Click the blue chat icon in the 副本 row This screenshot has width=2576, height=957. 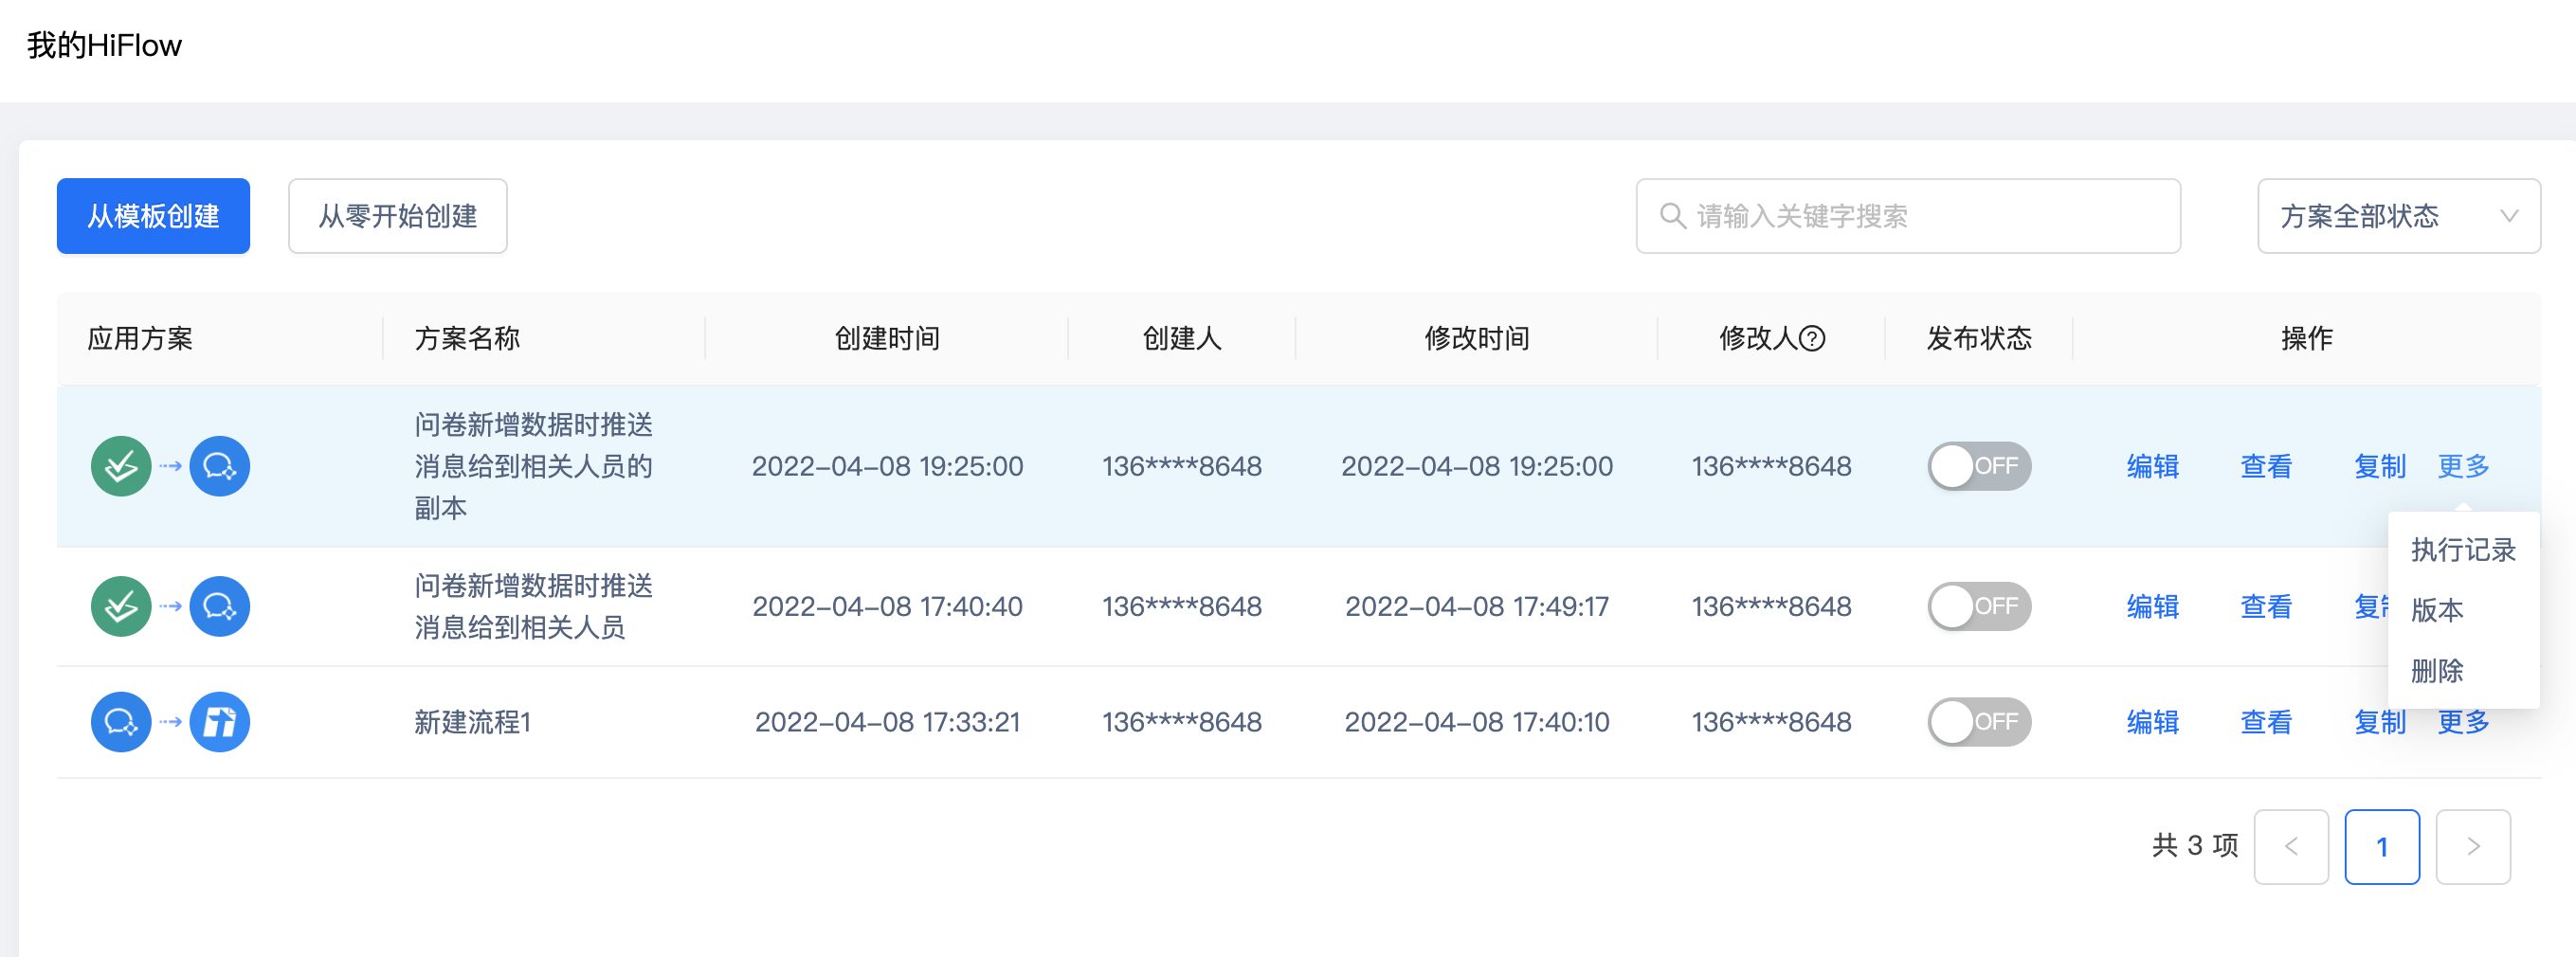pyautogui.click(x=220, y=466)
